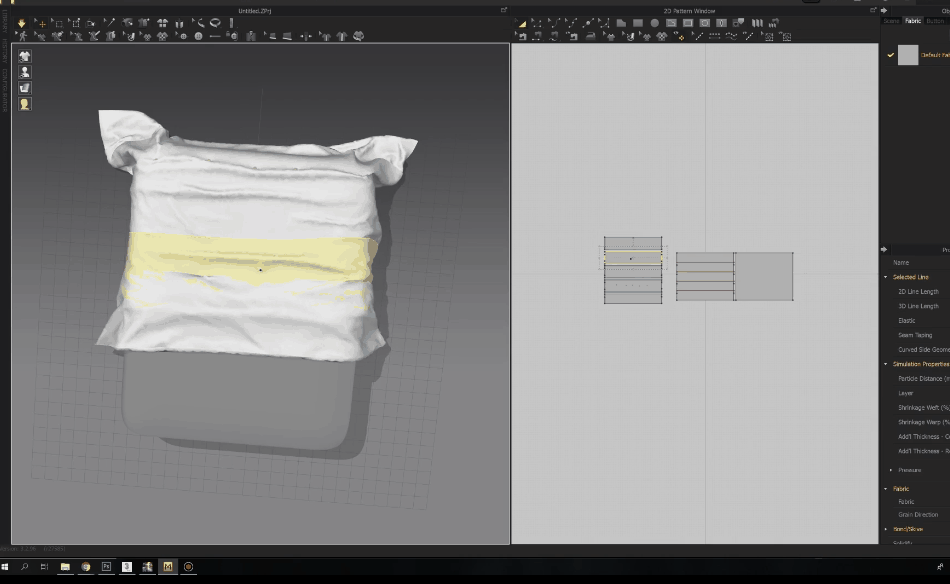Click the Default Fabric gray swatch
This screenshot has height=584, width=950.
[x=907, y=55]
